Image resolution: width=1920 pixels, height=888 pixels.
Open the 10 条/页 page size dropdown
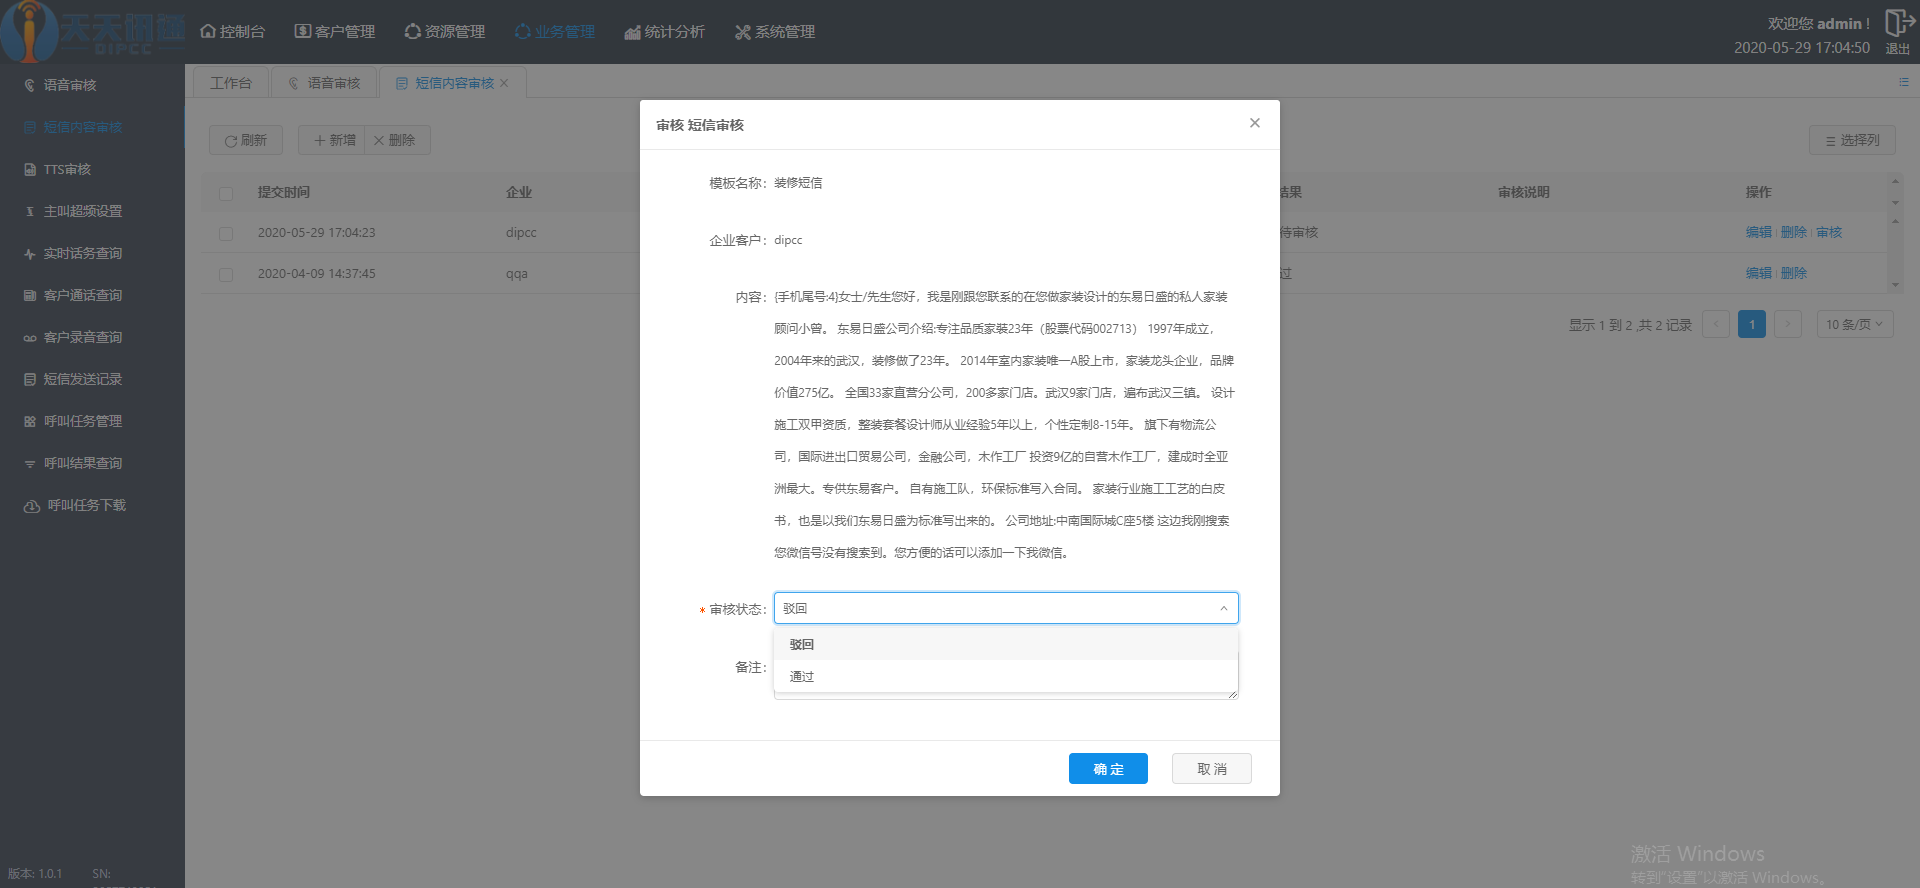(x=1854, y=324)
